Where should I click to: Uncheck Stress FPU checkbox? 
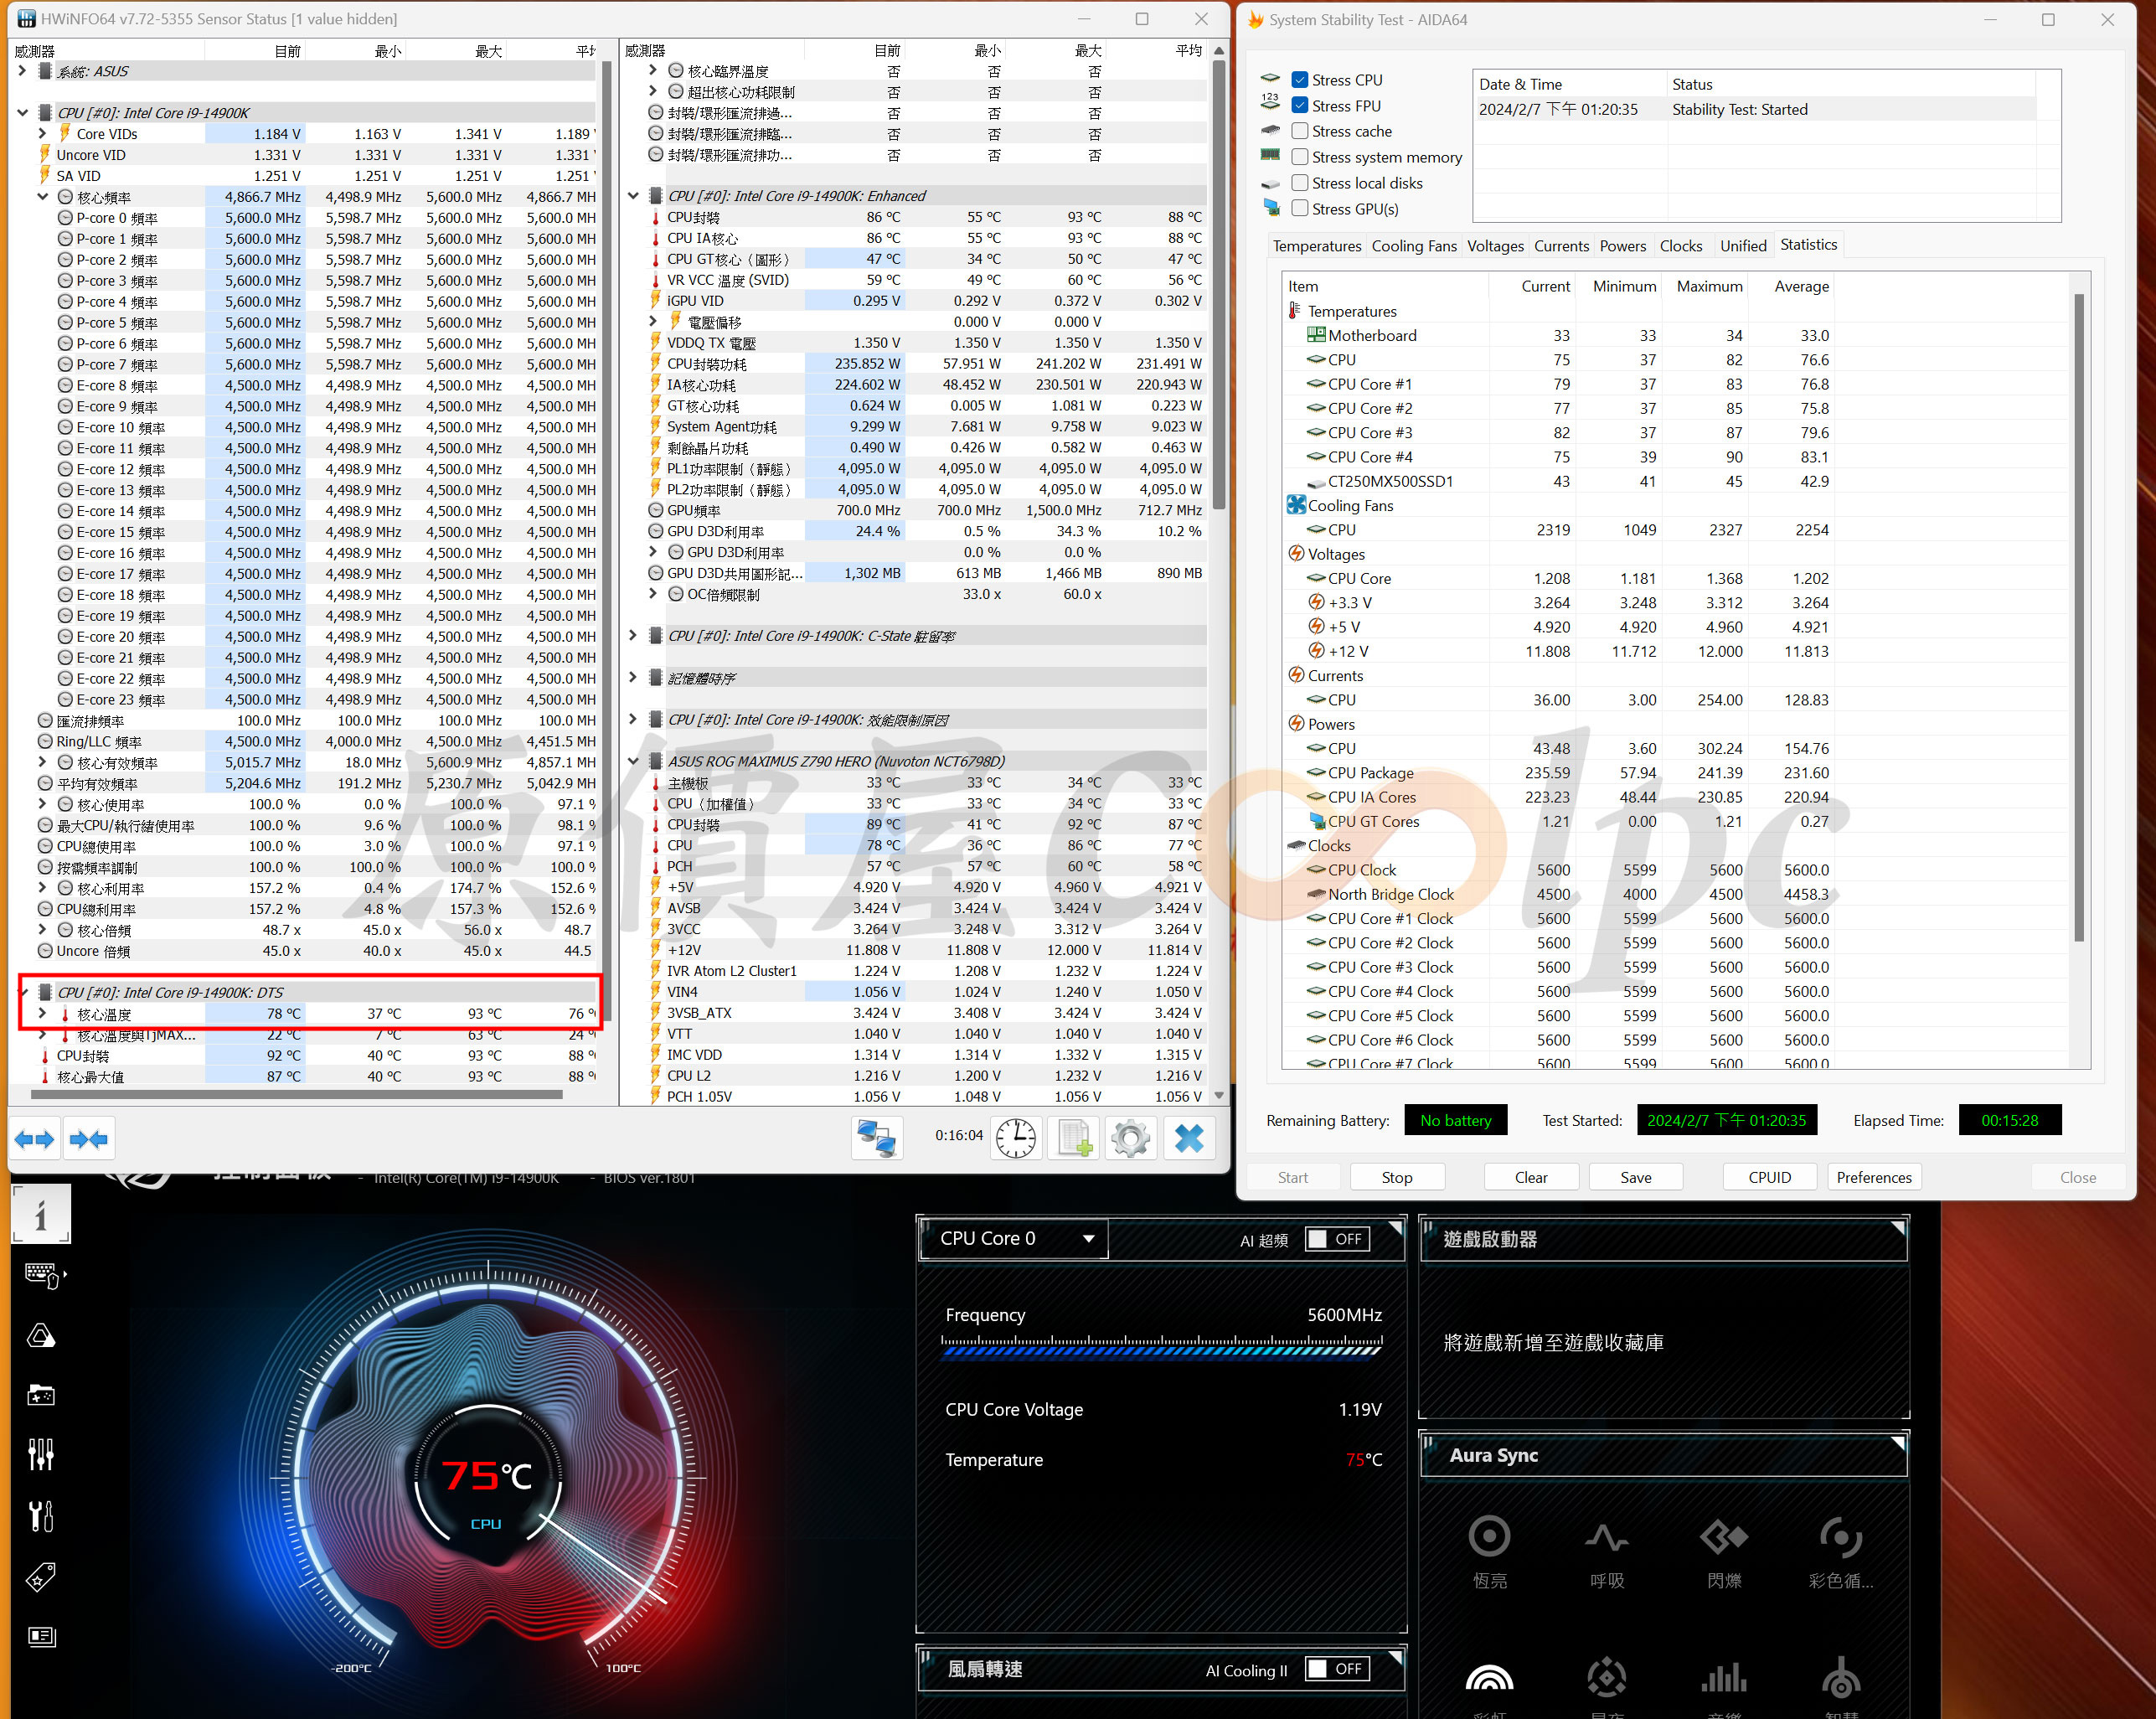[1300, 105]
